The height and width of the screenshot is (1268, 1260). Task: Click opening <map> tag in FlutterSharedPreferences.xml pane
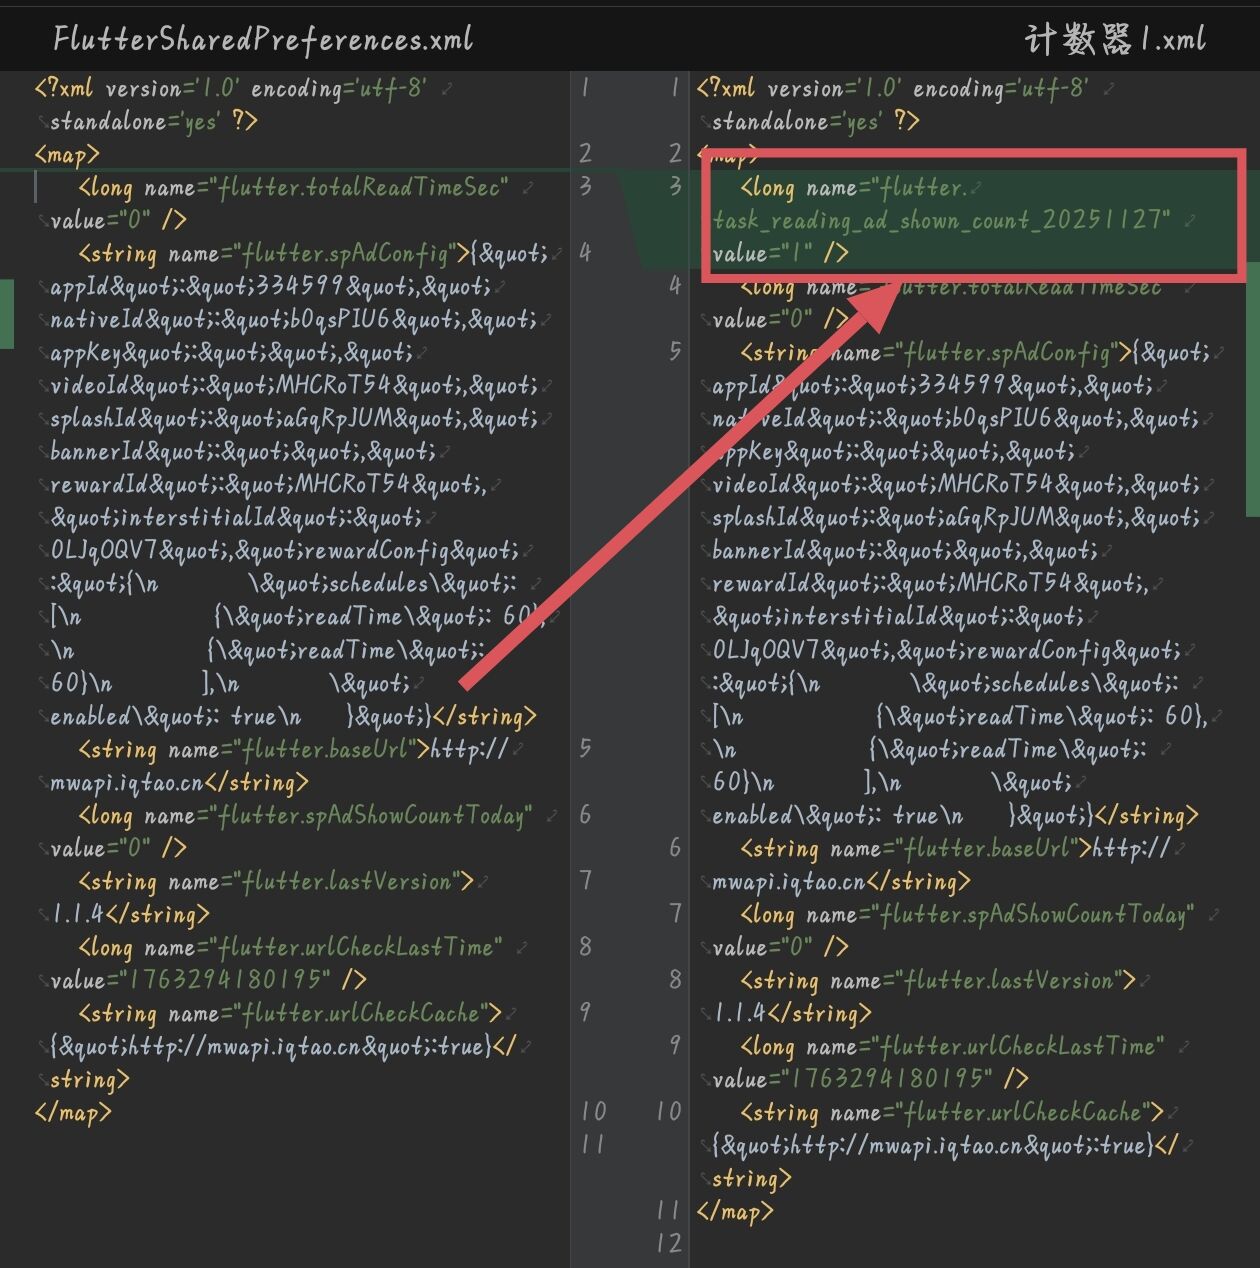[67, 154]
